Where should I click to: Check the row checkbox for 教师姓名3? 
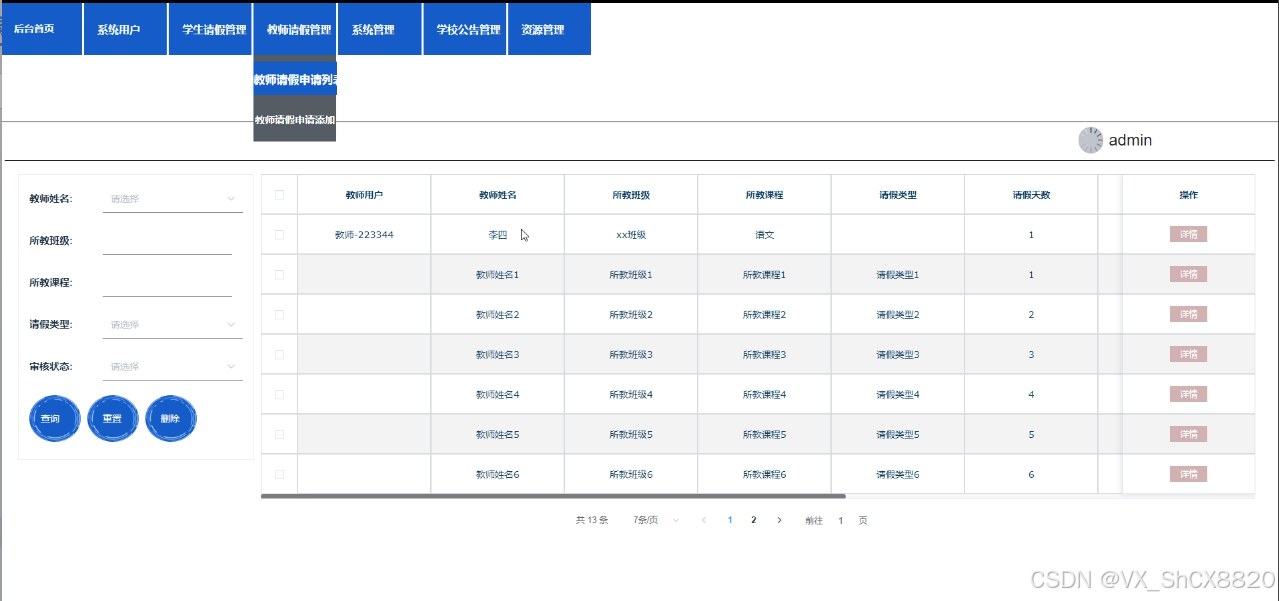280,355
